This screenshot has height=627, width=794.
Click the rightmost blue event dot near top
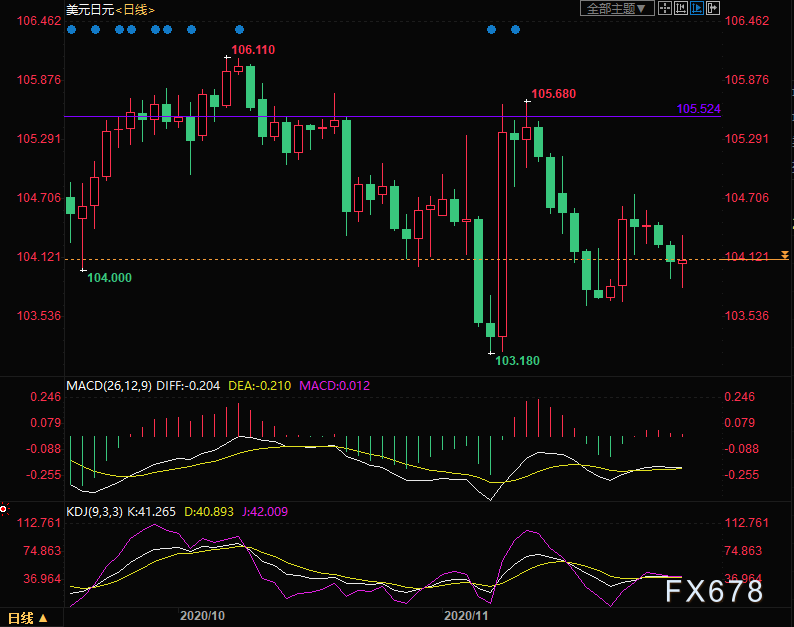[515, 29]
